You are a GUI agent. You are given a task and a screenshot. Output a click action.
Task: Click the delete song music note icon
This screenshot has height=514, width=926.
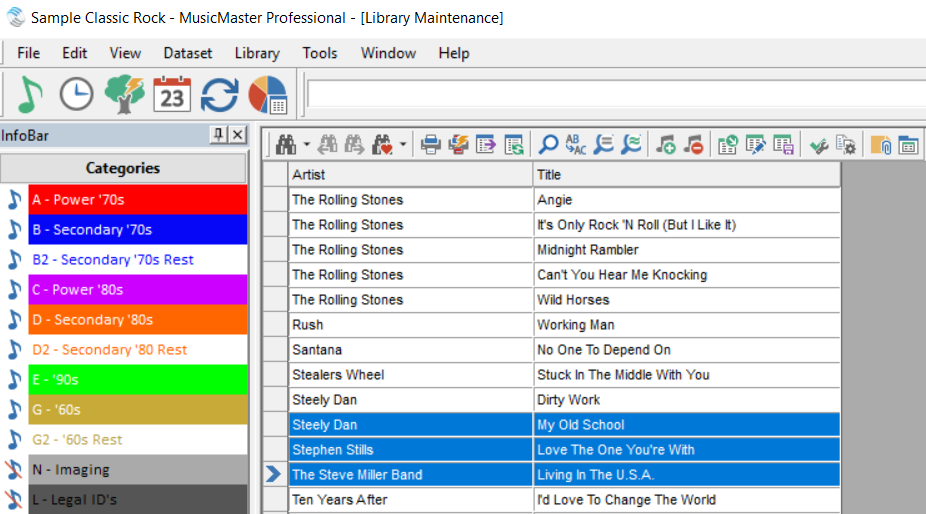pos(694,144)
